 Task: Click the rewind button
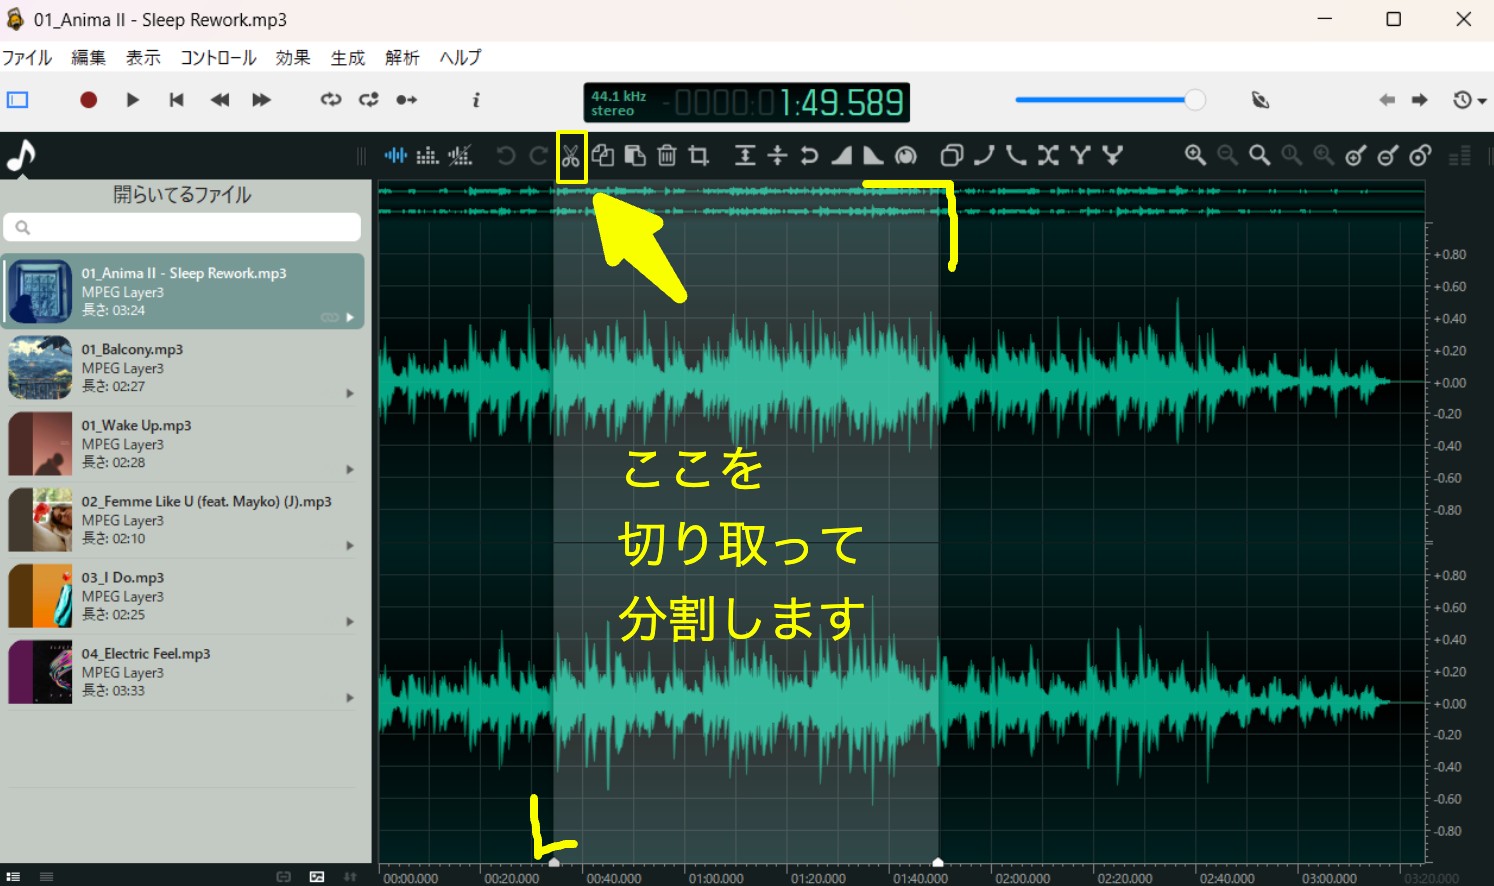point(220,100)
